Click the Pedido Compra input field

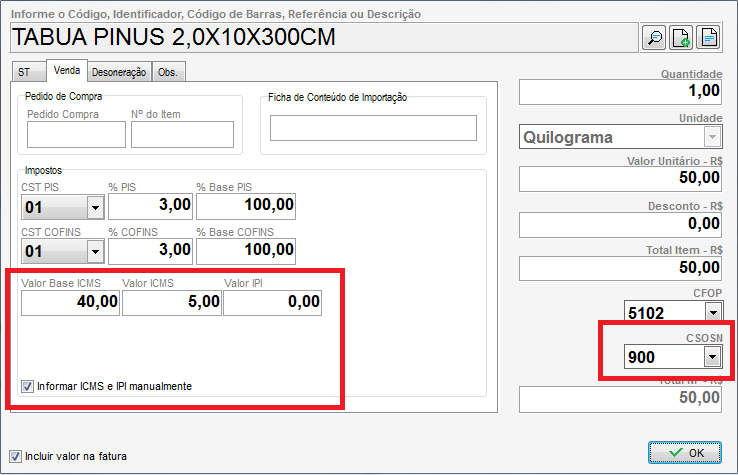76,134
